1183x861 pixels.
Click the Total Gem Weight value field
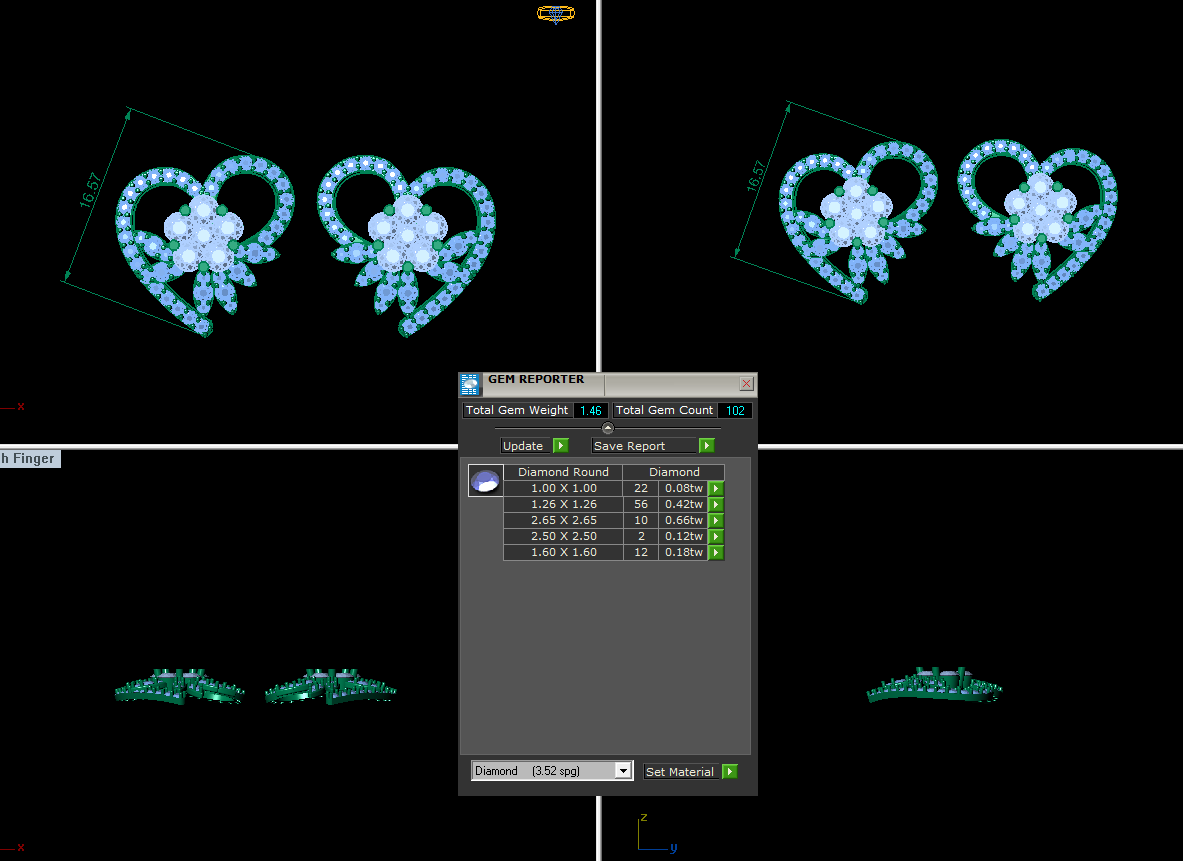[590, 411]
